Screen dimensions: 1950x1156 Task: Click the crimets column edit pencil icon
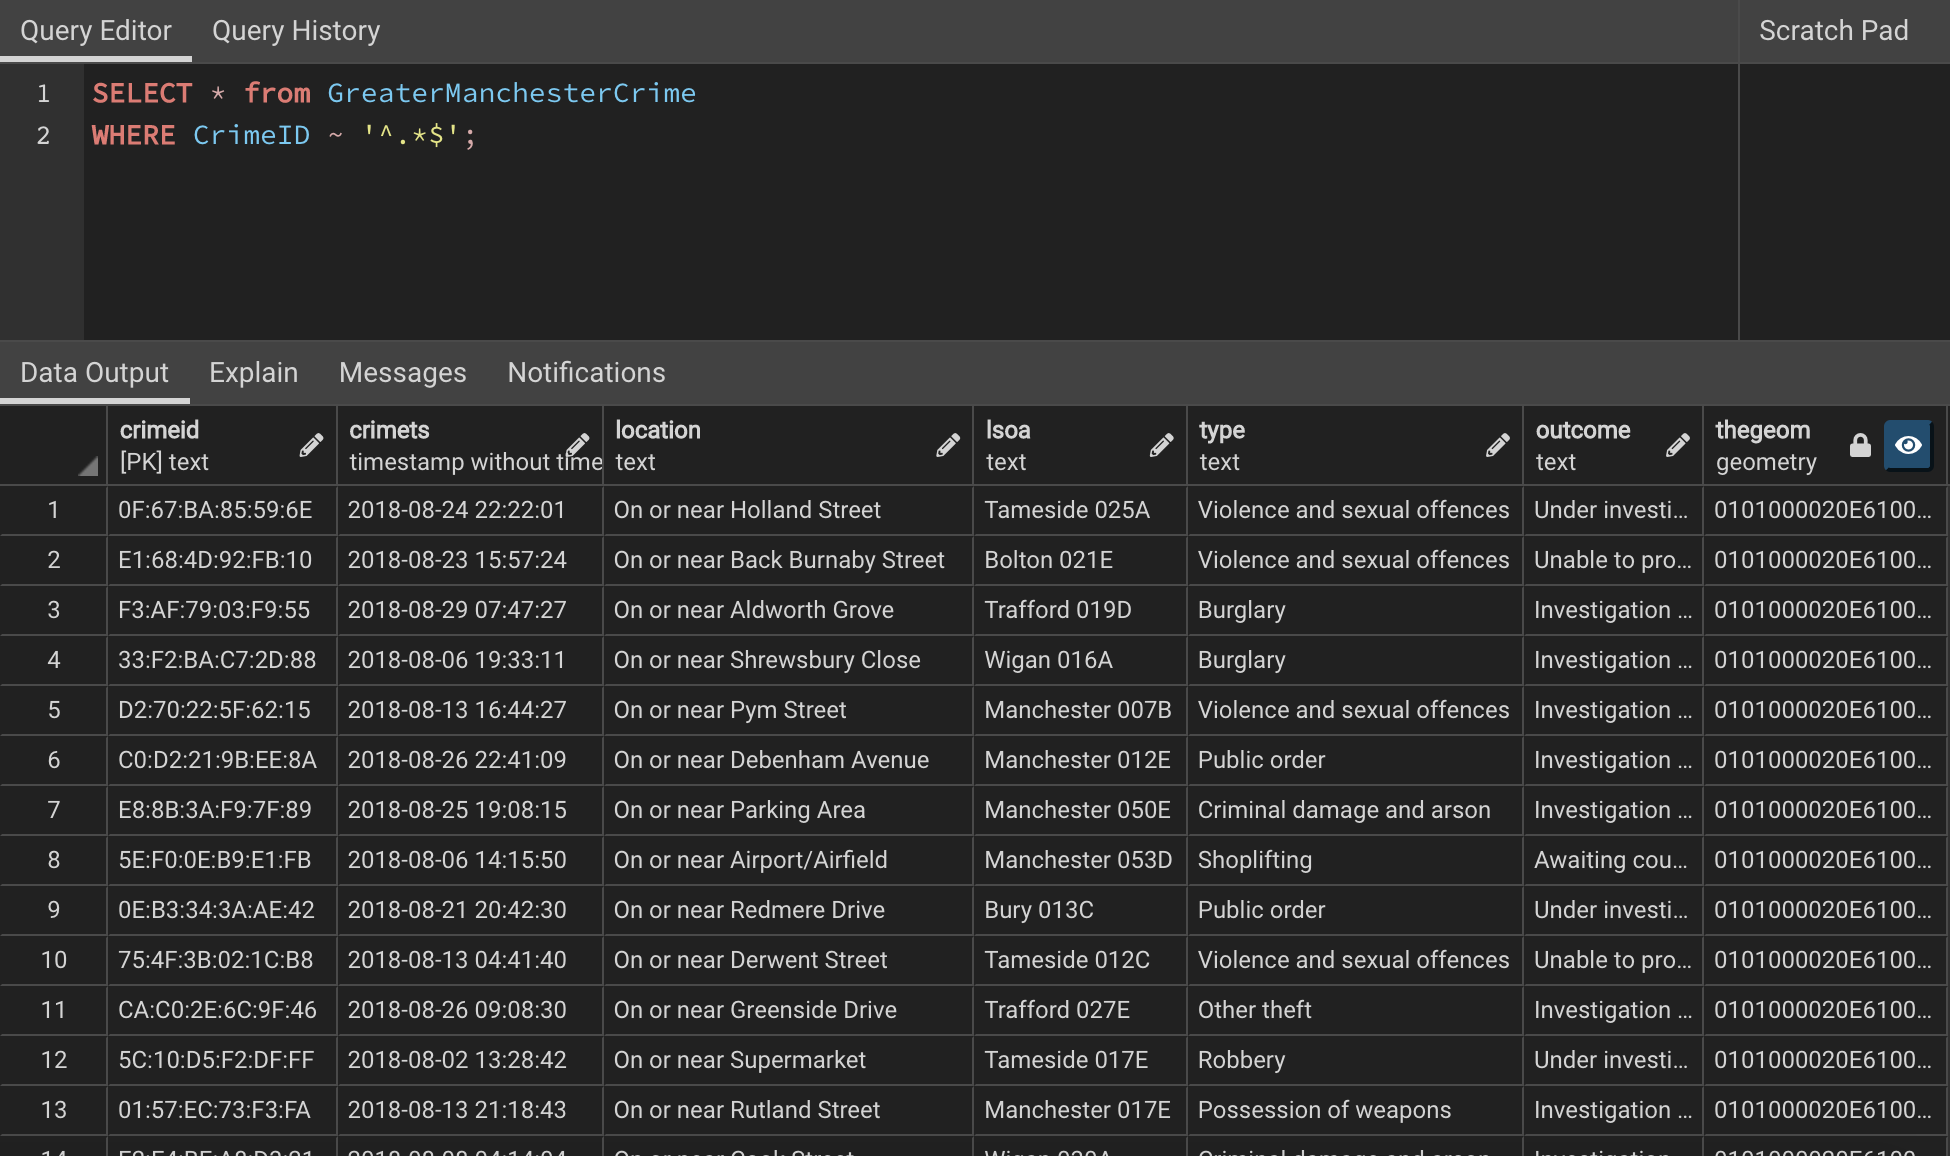click(578, 445)
